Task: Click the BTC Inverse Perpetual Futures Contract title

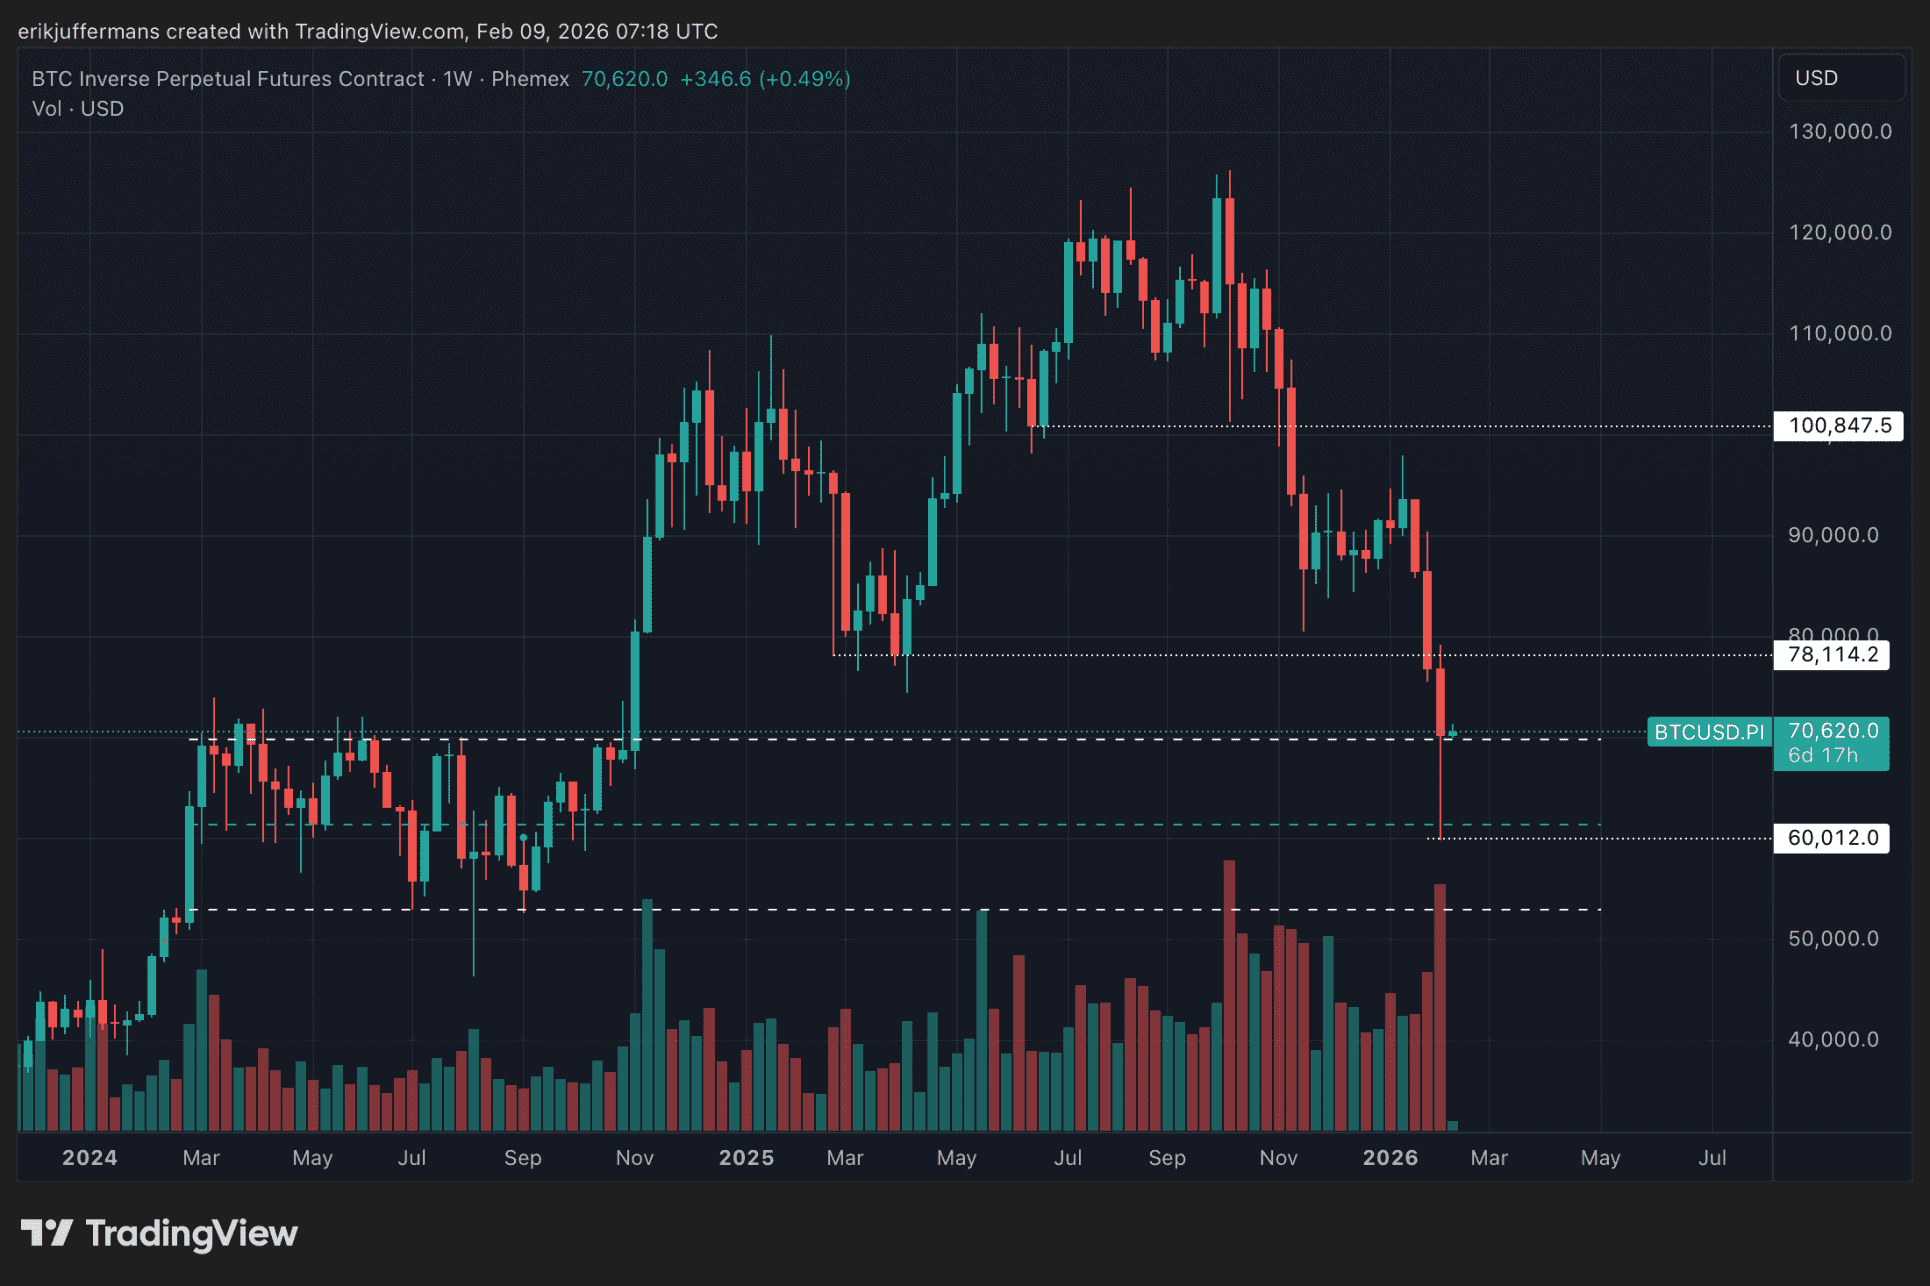Action: point(228,79)
